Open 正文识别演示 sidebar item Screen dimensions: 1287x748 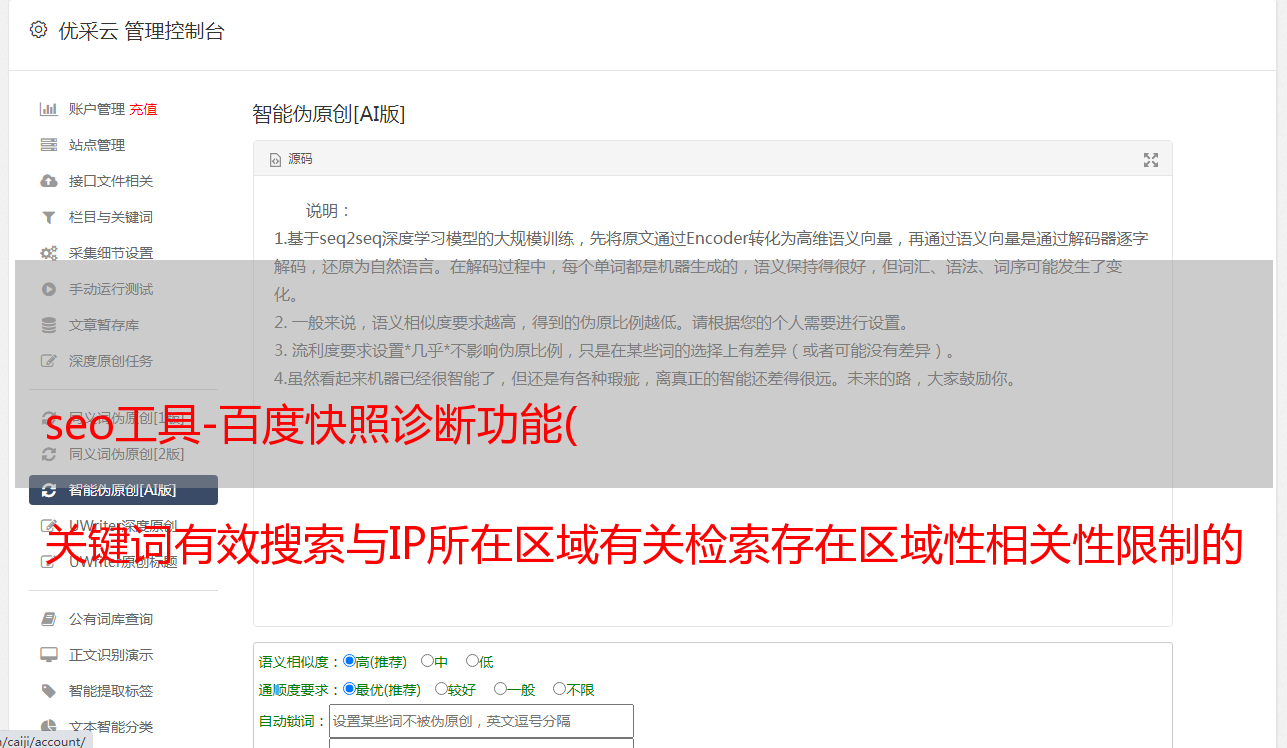[x=111, y=655]
